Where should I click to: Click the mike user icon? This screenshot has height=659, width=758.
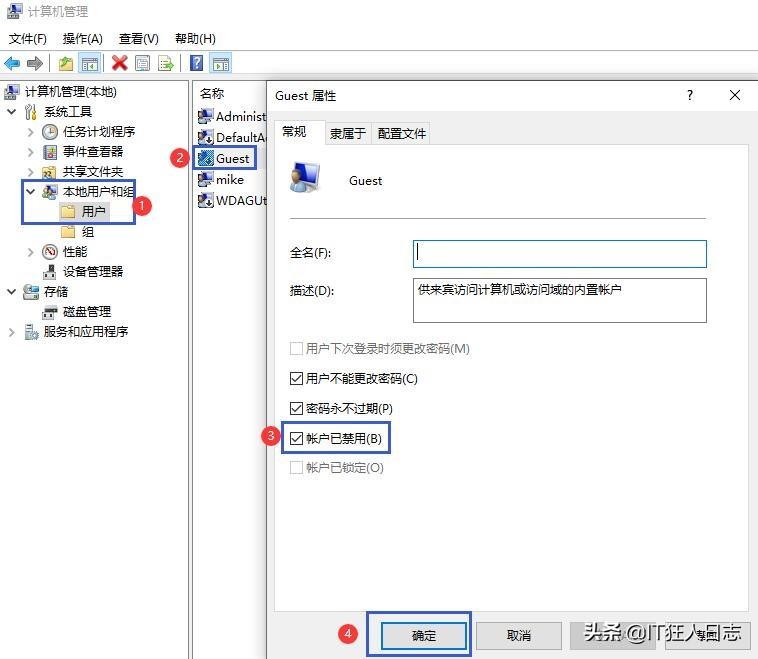(205, 179)
